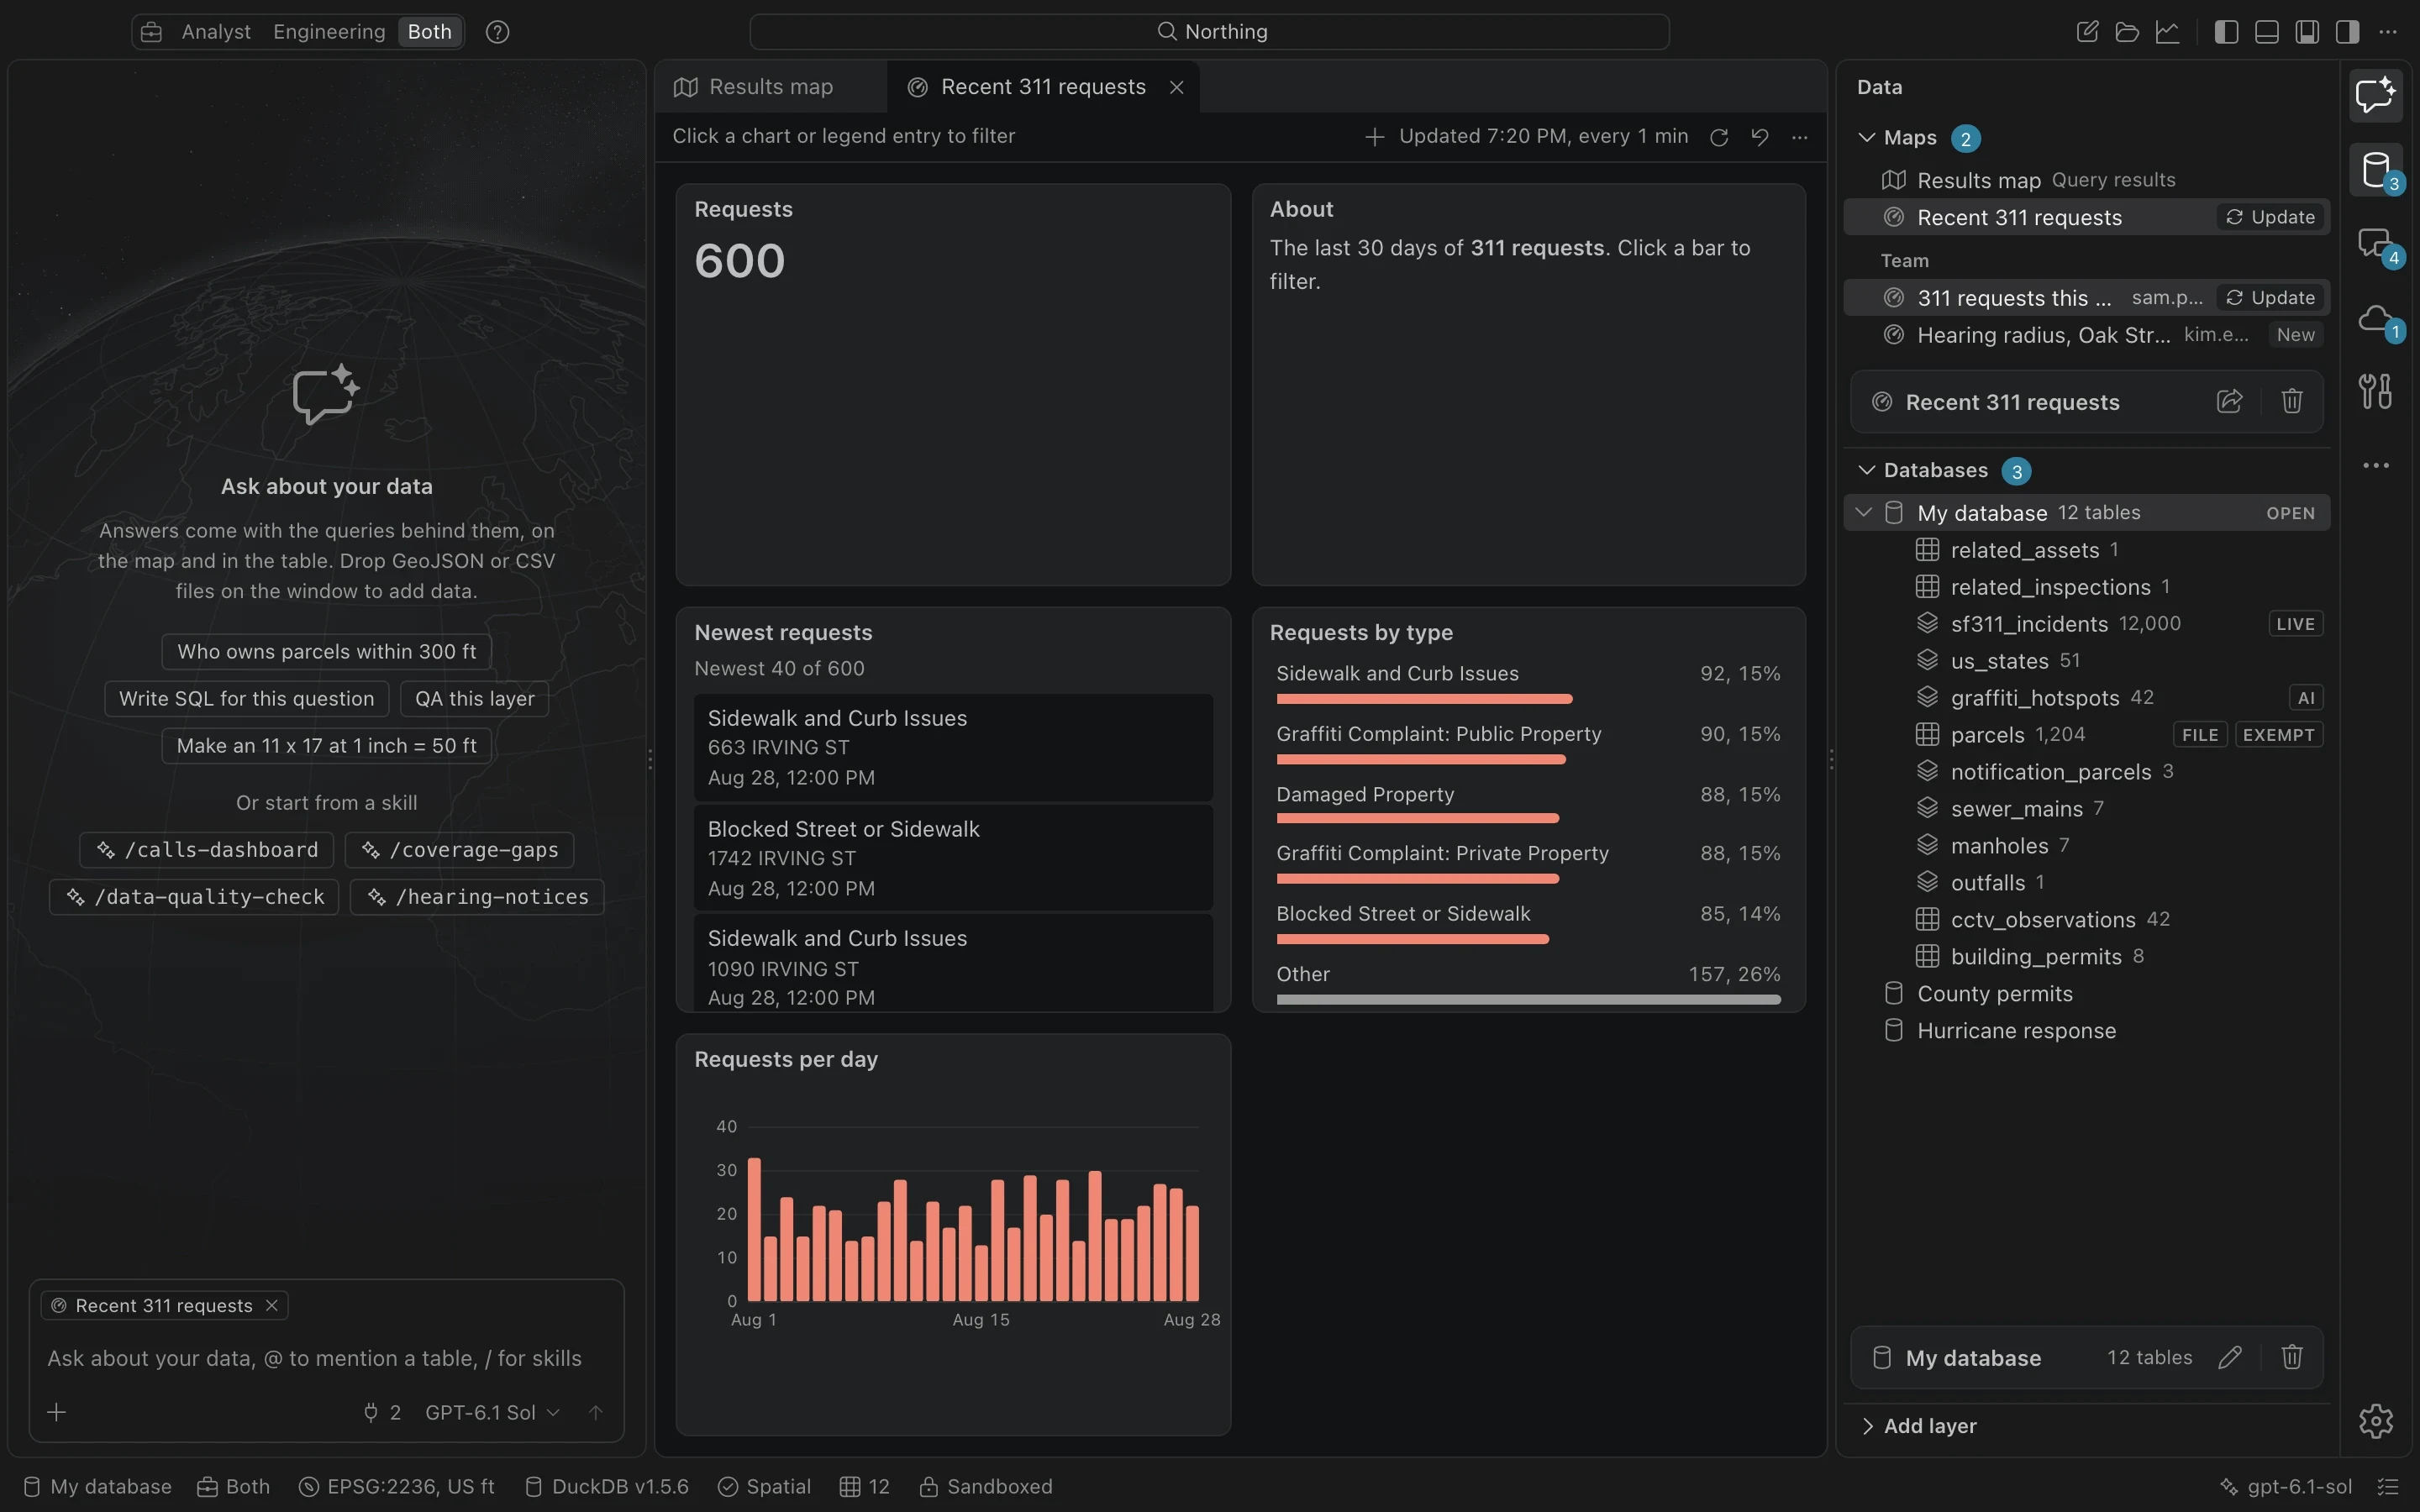Click the QA this layer suggestion
This screenshot has width=2420, height=1512.
tap(474, 698)
